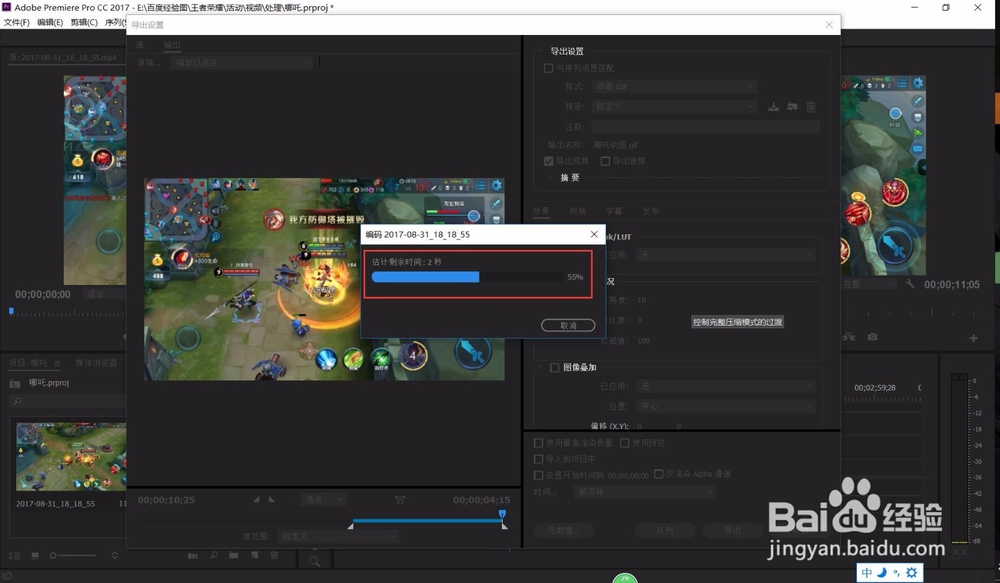Open the 编辑(E) menu
The height and width of the screenshot is (583, 1000).
click(x=50, y=22)
